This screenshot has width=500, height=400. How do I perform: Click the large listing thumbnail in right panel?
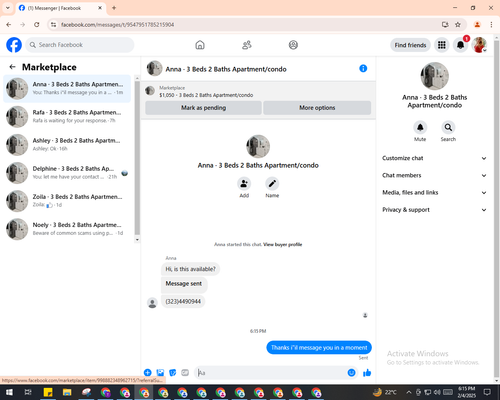coord(434,76)
